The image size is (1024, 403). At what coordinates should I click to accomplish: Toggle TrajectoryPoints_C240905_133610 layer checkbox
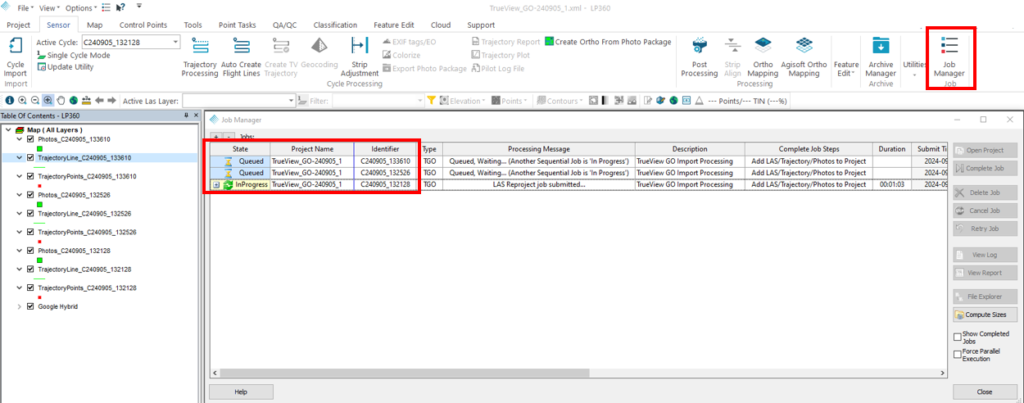(30, 176)
